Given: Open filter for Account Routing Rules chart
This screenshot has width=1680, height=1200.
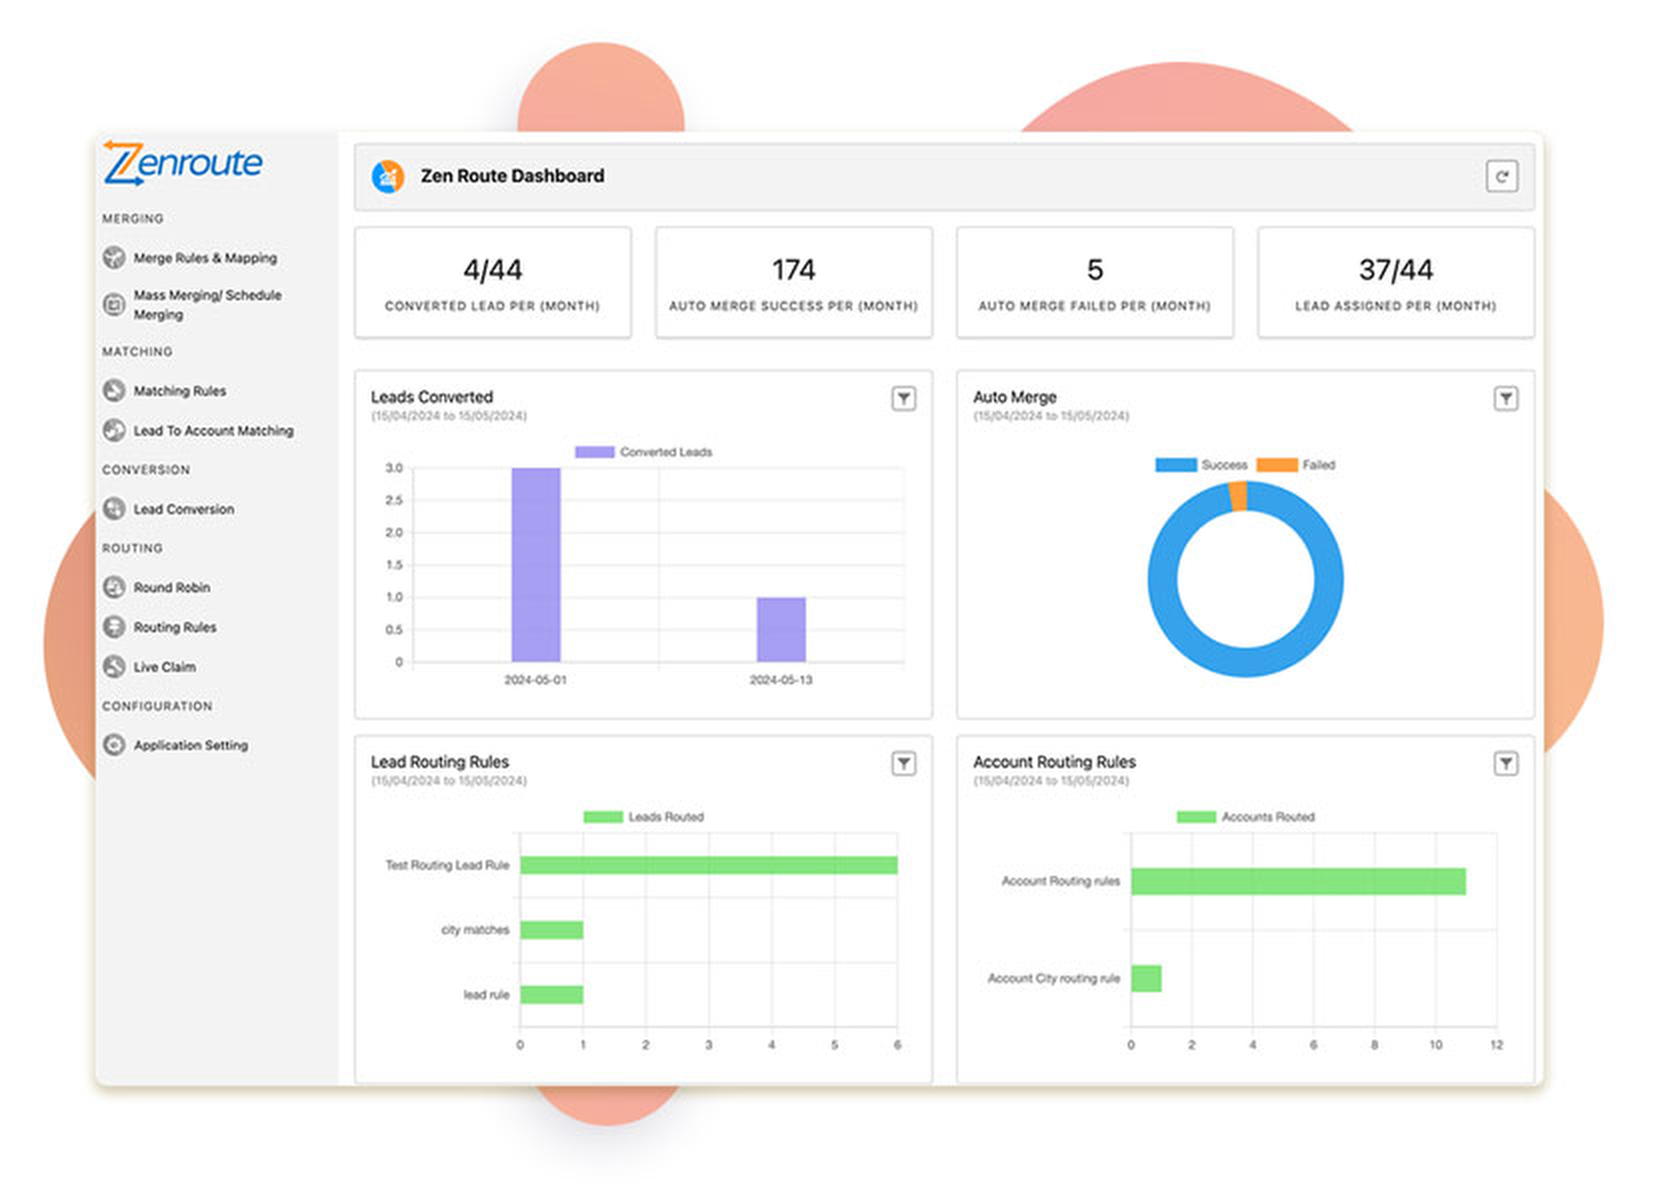Looking at the screenshot, I should [1506, 763].
